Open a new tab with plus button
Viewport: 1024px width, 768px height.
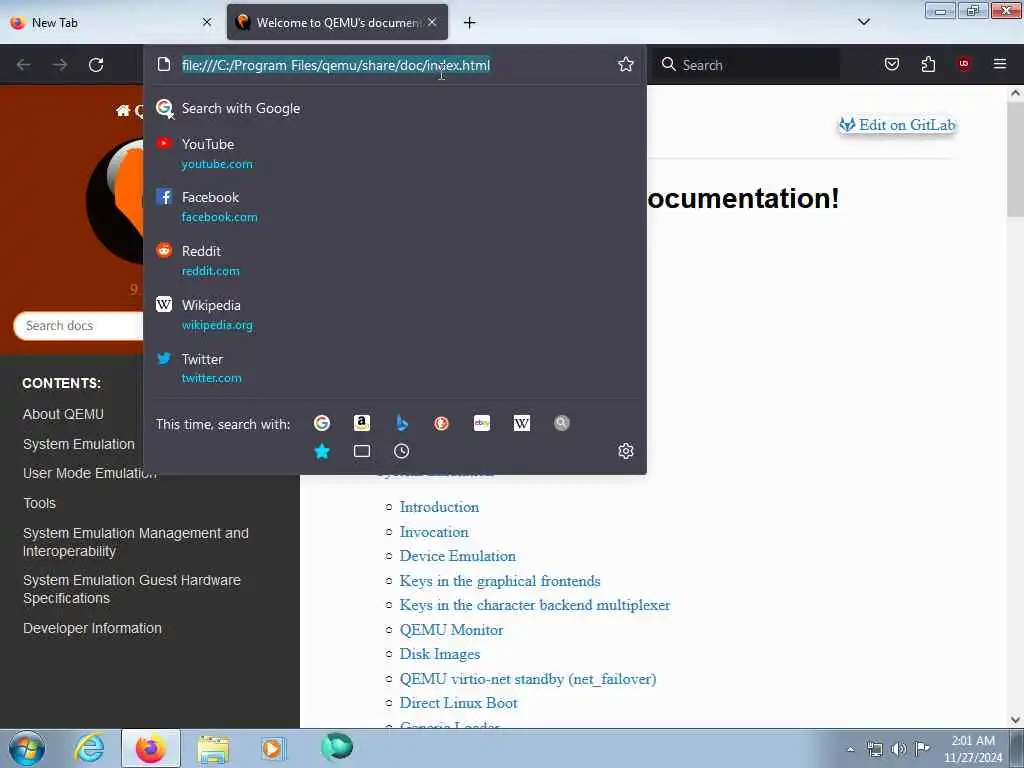pyautogui.click(x=469, y=23)
